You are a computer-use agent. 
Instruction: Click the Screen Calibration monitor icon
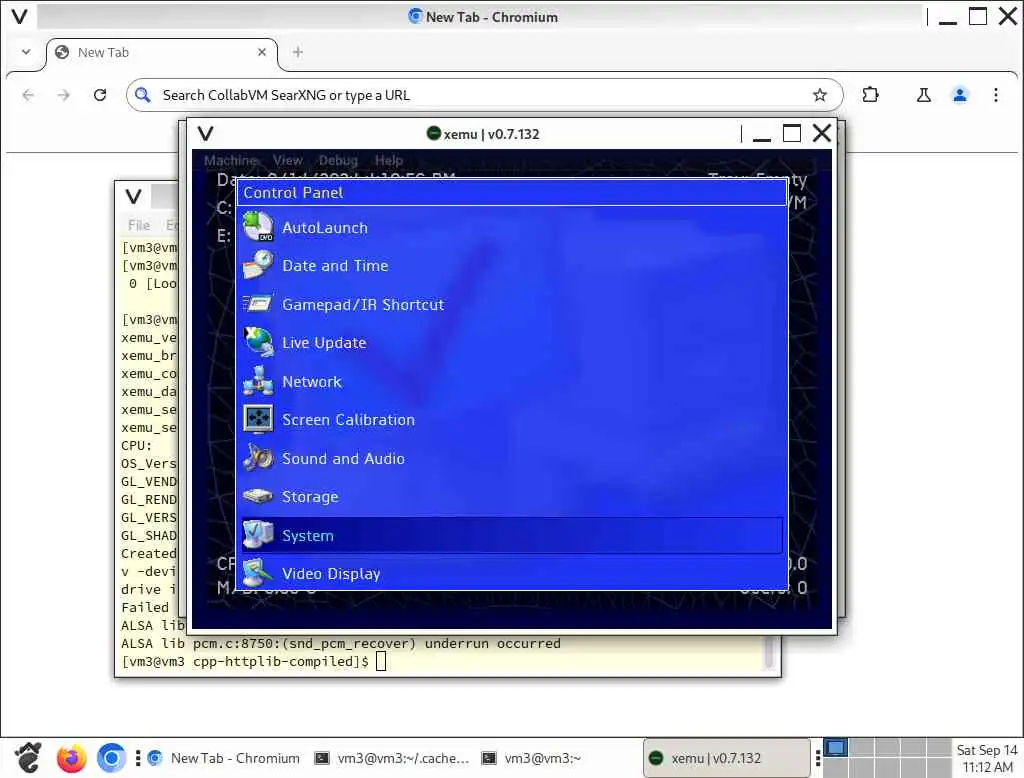click(x=258, y=419)
